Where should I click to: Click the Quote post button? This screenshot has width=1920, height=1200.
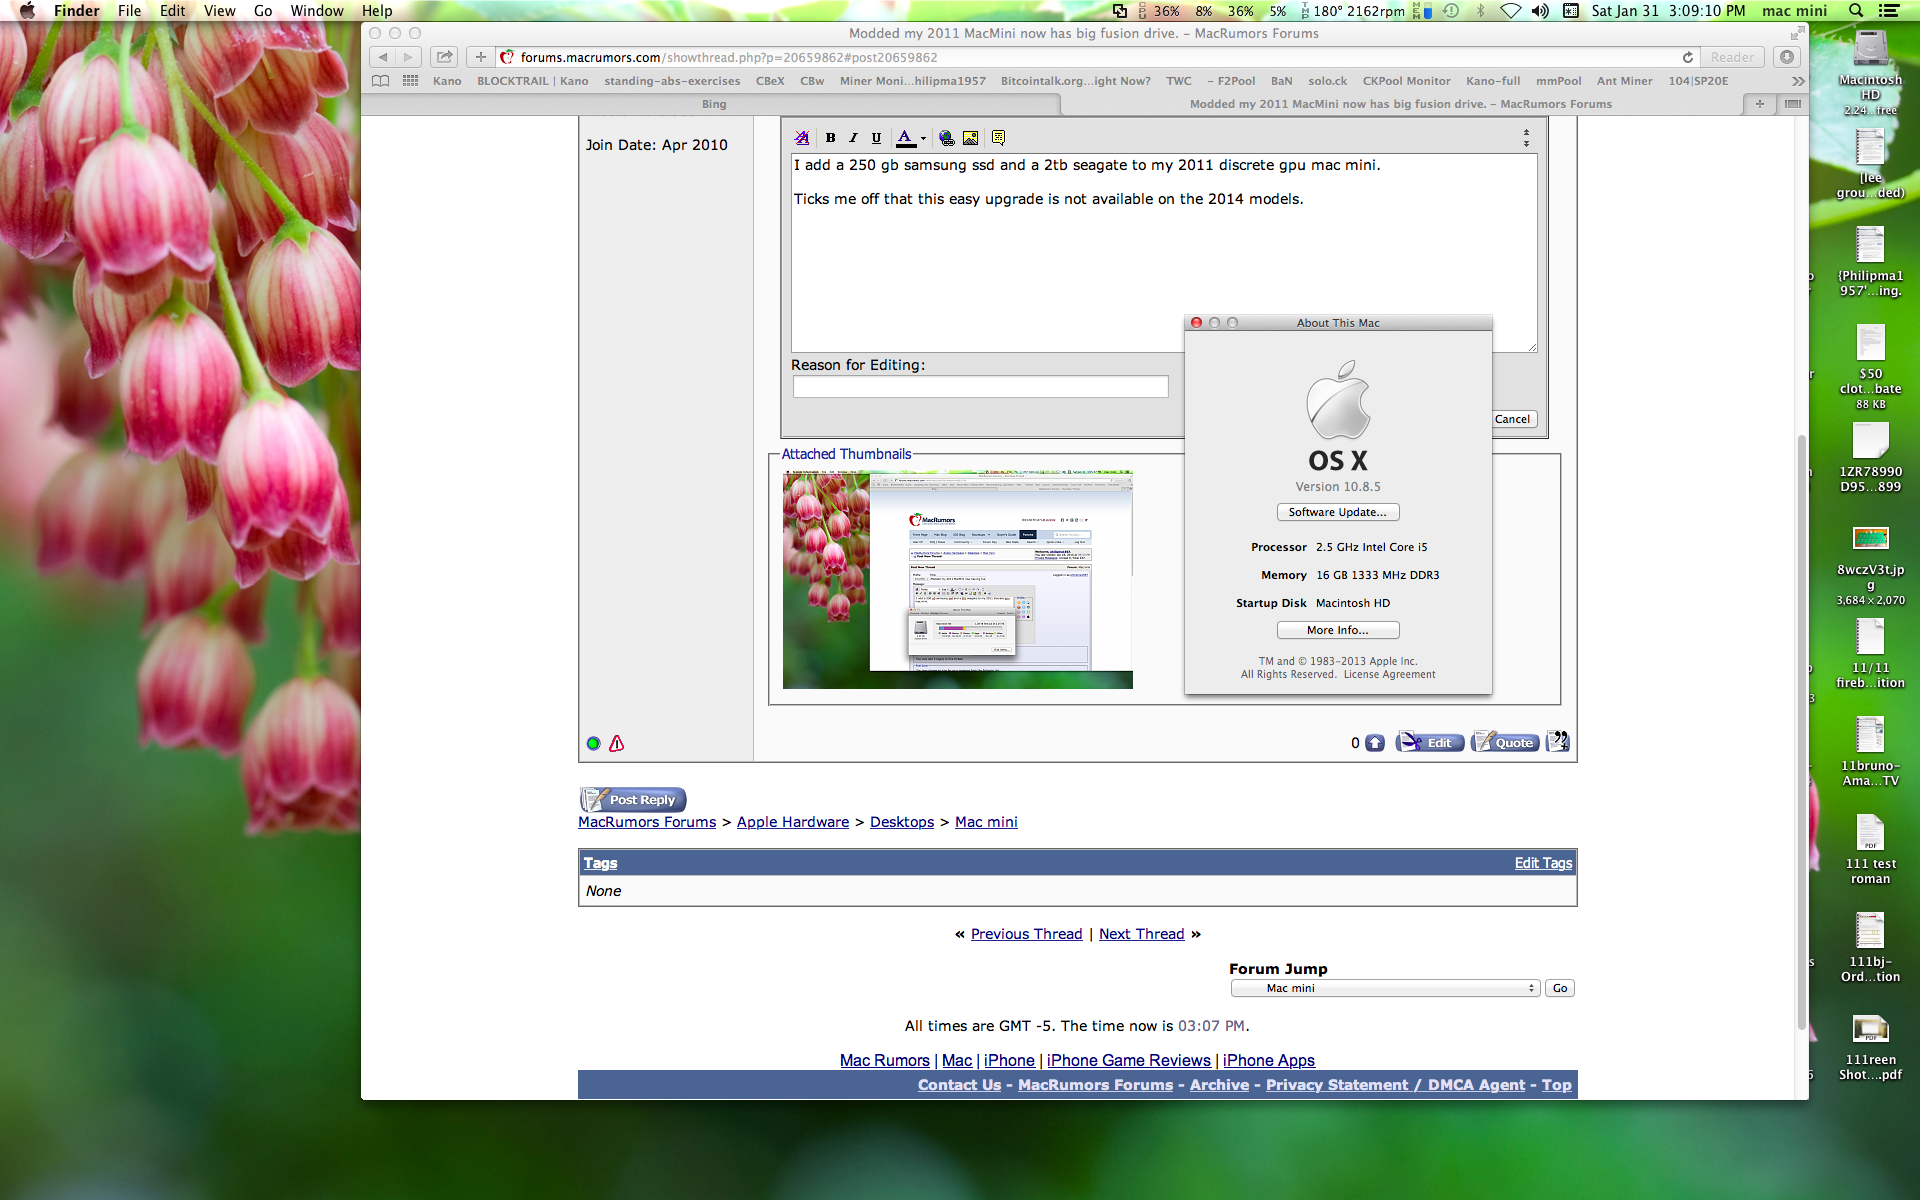1505,742
